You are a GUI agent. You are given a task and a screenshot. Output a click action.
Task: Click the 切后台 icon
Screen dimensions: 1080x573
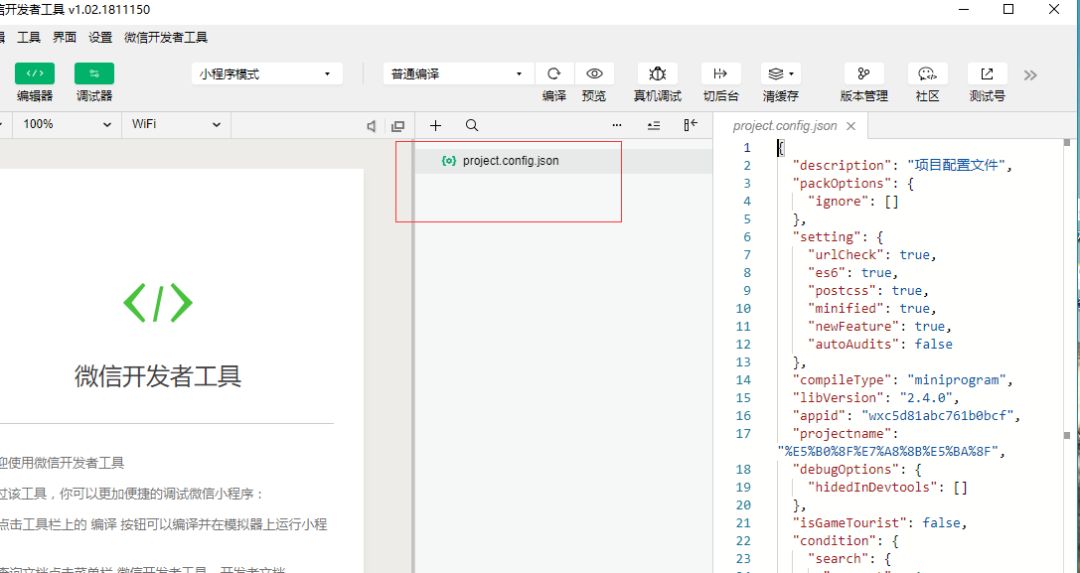(720, 74)
